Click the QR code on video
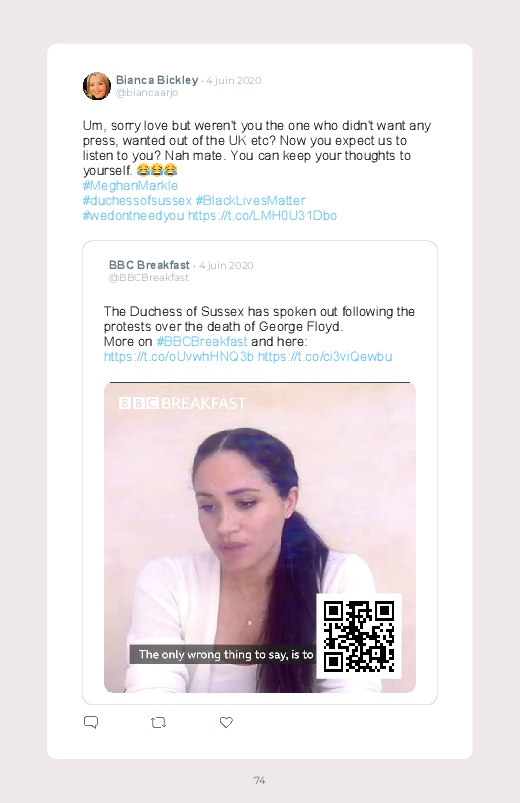This screenshot has height=803, width=520. (x=359, y=637)
